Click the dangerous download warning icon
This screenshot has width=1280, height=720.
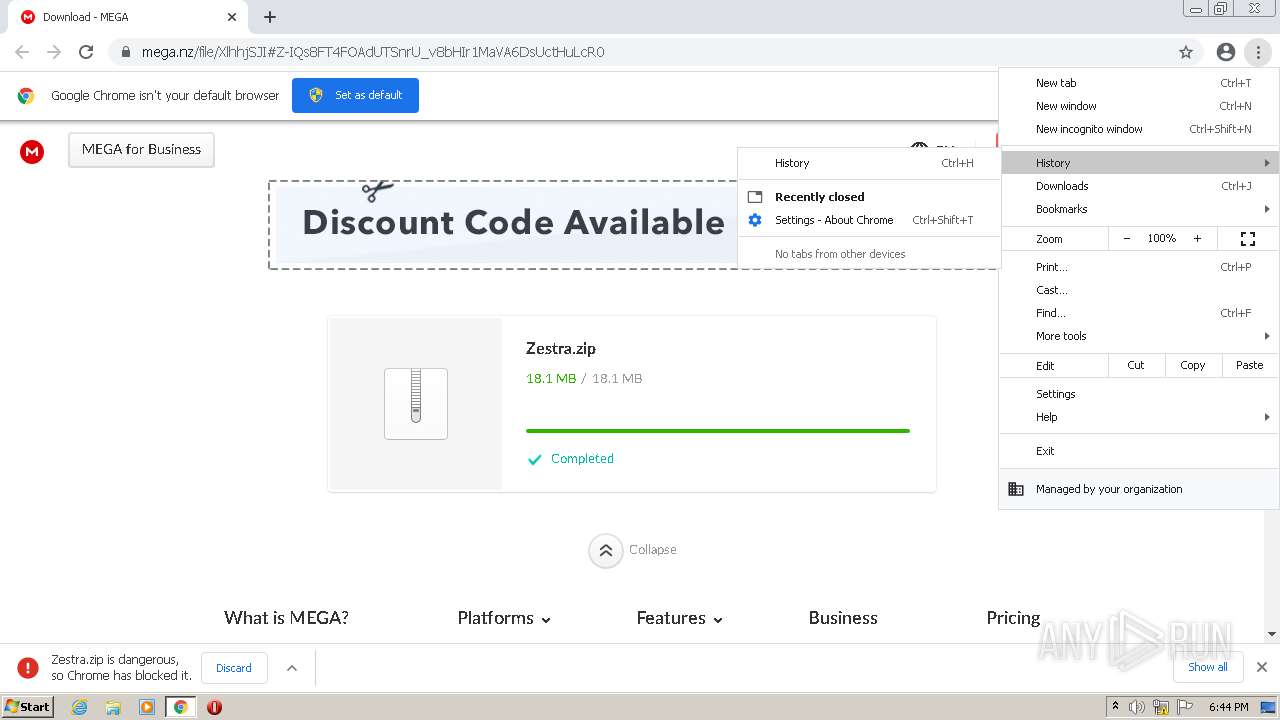coord(28,668)
